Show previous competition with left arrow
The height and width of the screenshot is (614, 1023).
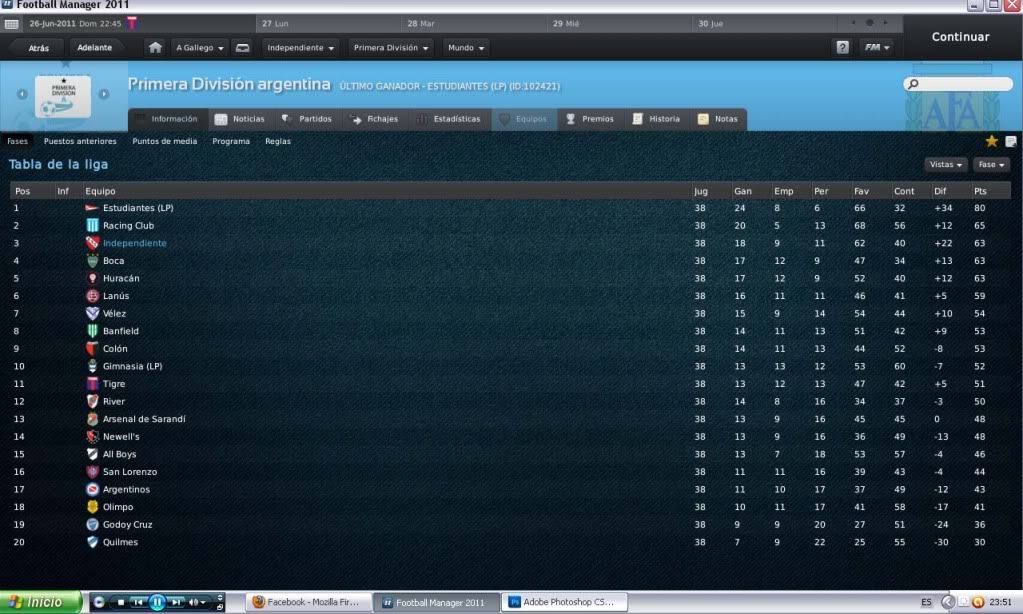point(22,94)
